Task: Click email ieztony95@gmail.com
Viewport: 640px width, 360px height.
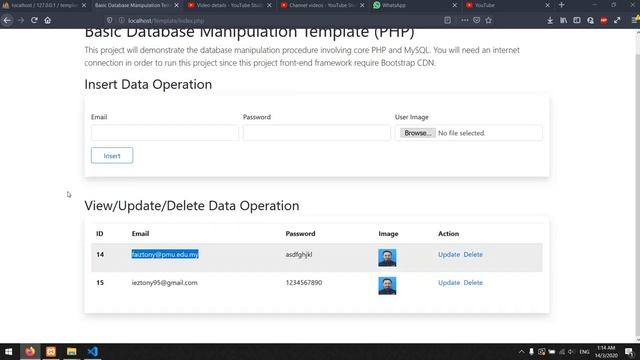Action: (x=164, y=282)
